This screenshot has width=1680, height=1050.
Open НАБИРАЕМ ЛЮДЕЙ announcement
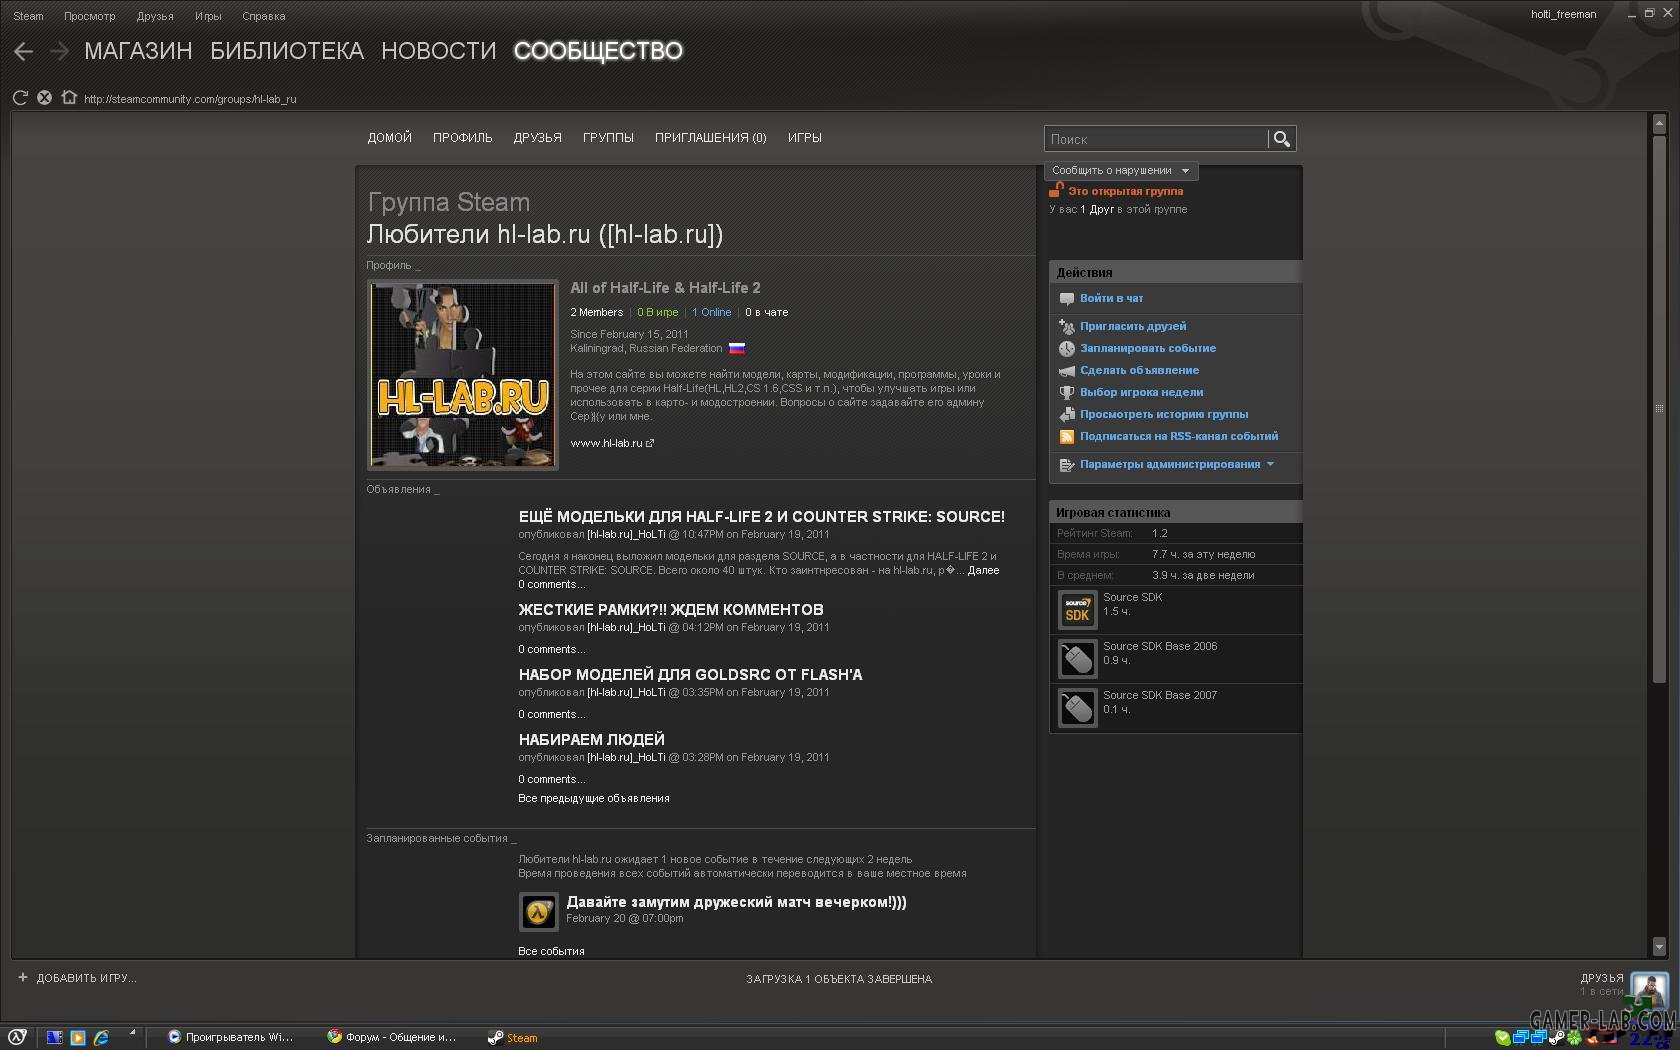(591, 740)
